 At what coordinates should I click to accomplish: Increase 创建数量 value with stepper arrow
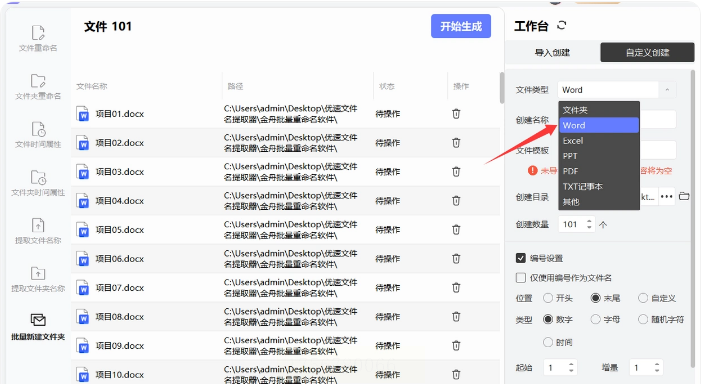point(589,221)
